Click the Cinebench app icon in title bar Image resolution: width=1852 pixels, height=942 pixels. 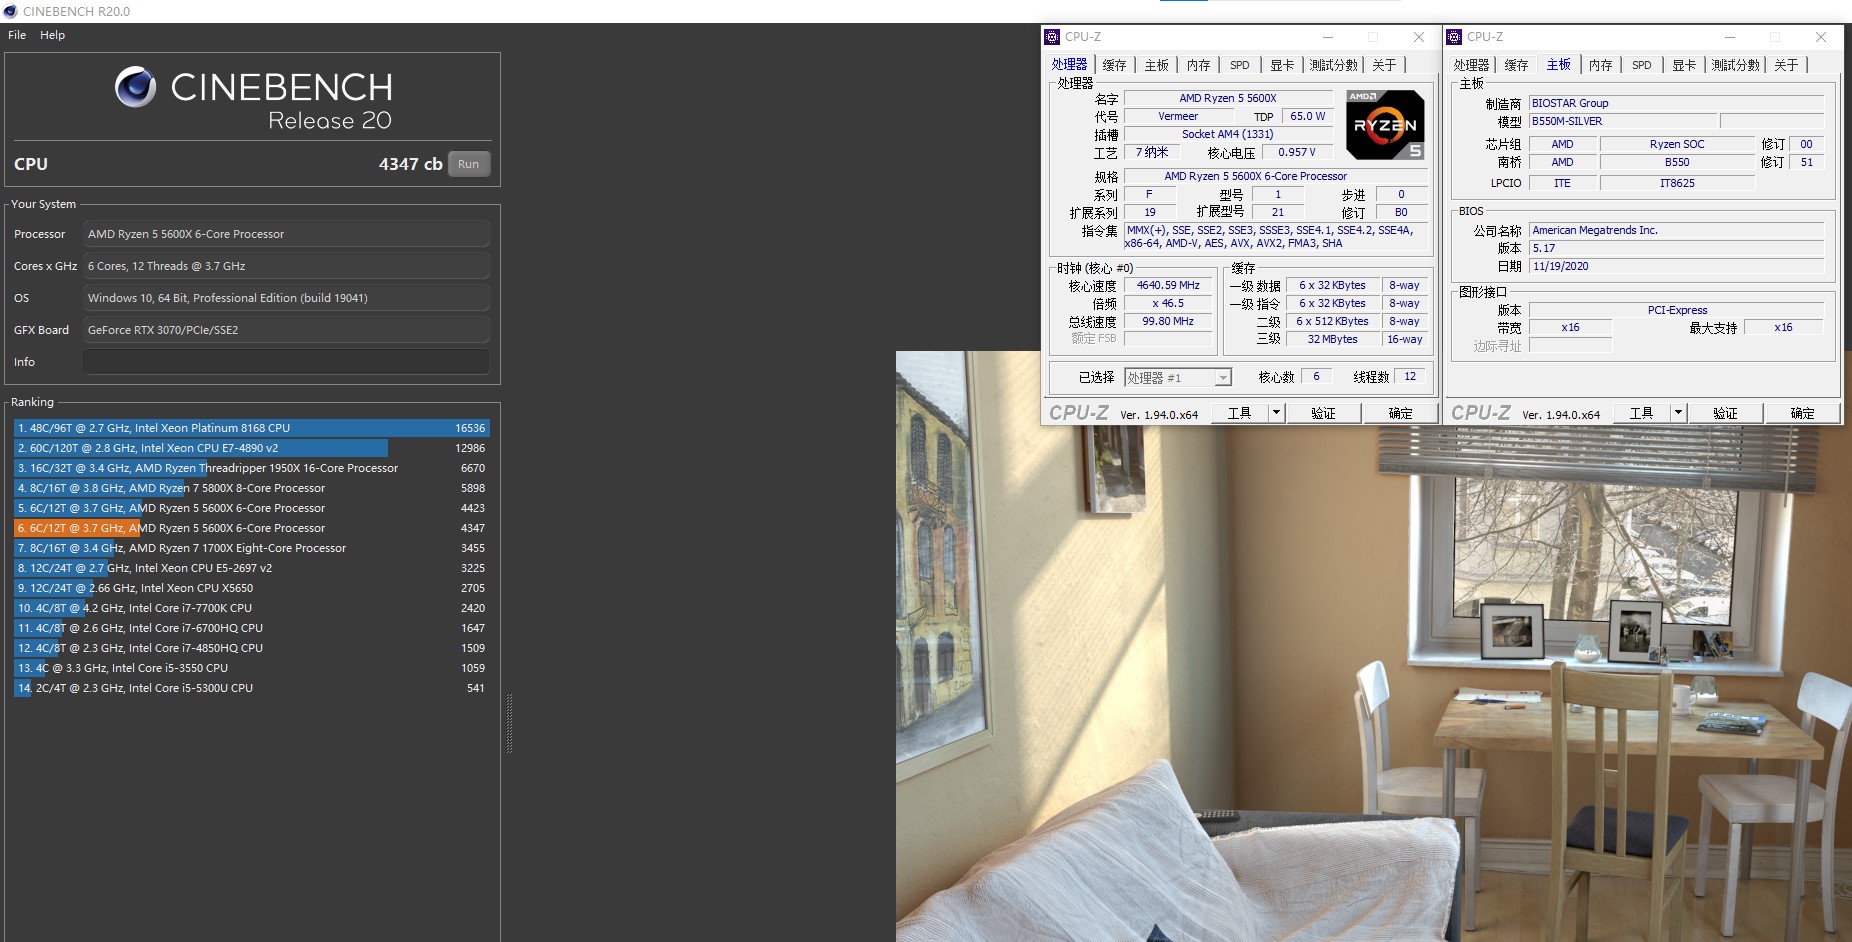10,11
